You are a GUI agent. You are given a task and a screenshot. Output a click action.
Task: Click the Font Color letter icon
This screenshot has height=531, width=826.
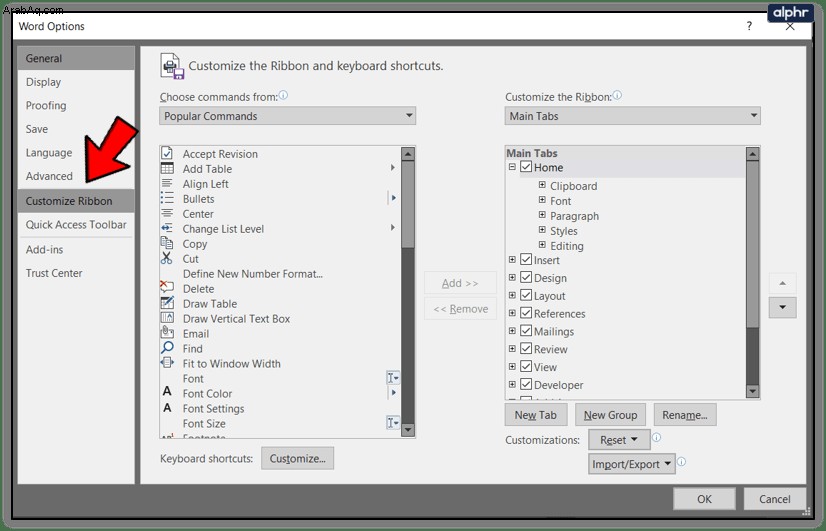pyautogui.click(x=167, y=392)
